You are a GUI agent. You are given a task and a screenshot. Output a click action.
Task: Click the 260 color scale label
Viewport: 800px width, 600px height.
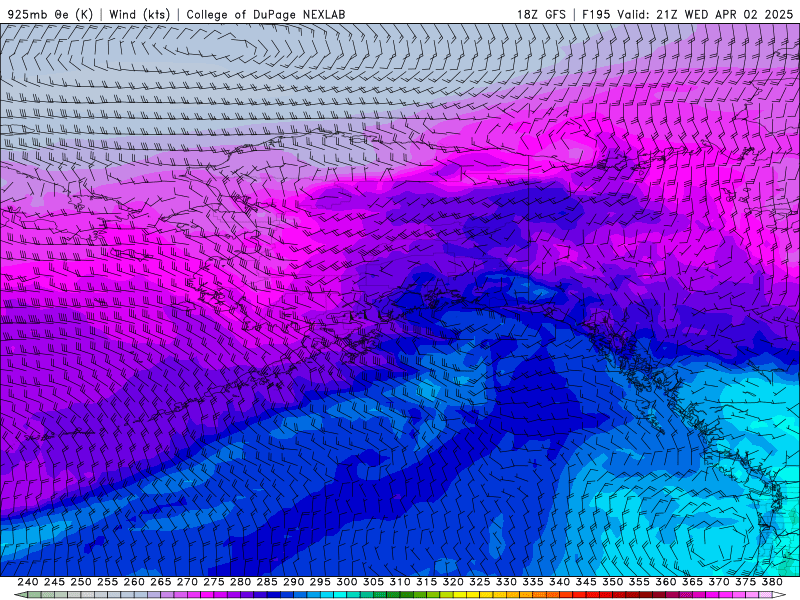[x=134, y=582]
